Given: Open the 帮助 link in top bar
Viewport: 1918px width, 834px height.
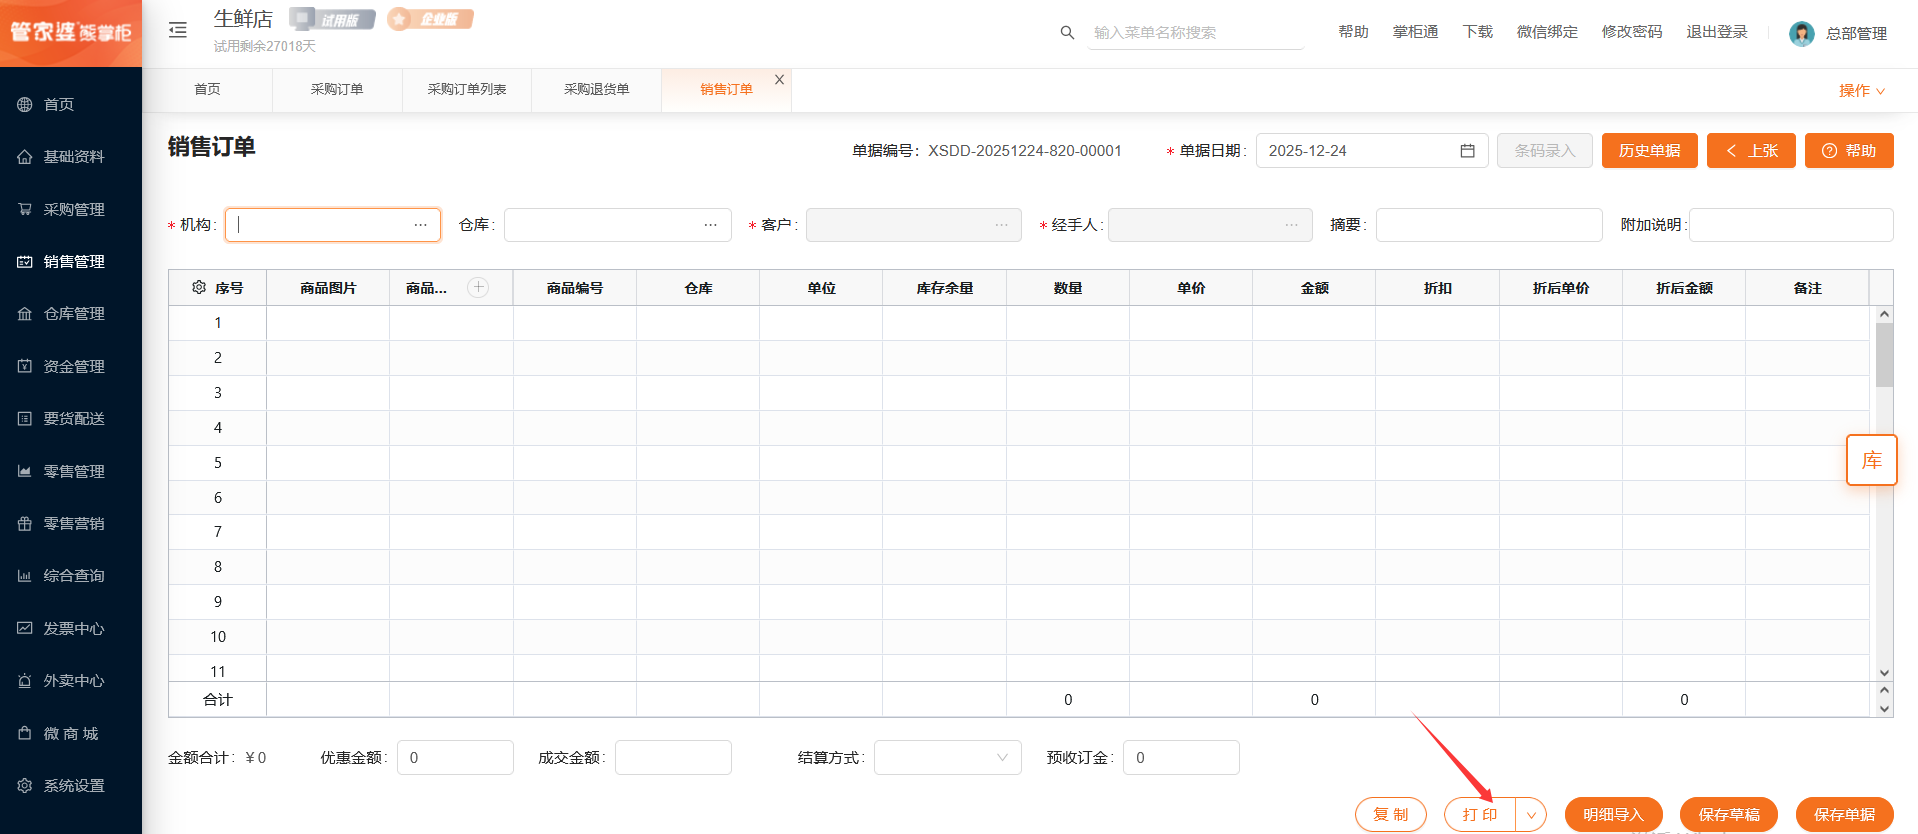Looking at the screenshot, I should click(1353, 32).
